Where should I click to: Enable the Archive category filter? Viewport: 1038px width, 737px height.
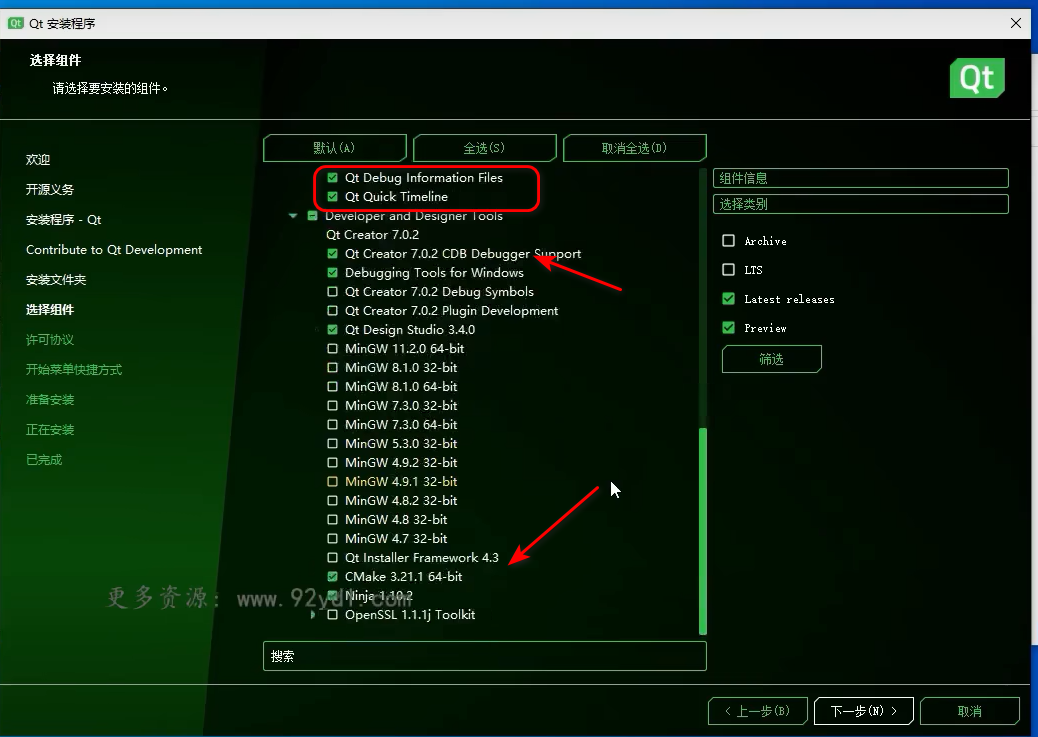728,240
